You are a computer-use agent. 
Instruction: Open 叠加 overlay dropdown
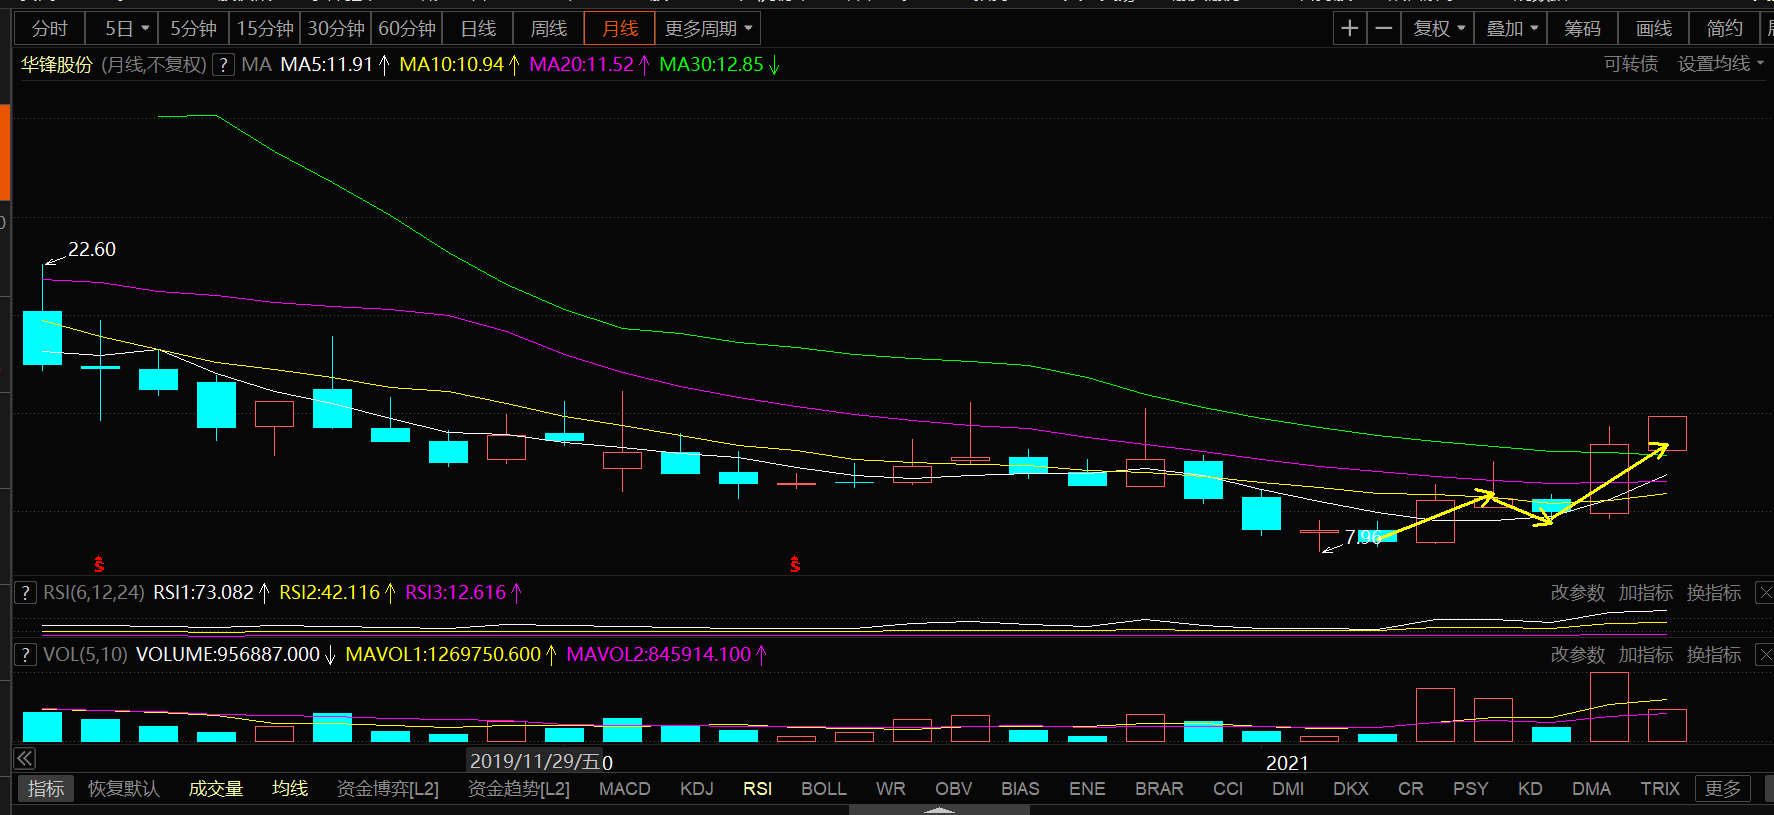1511,29
